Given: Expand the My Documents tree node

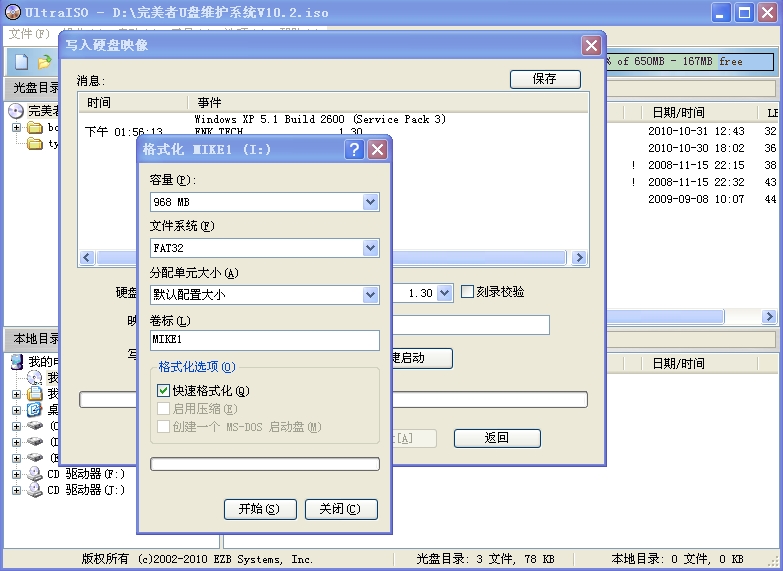Looking at the screenshot, I should pos(16,394).
